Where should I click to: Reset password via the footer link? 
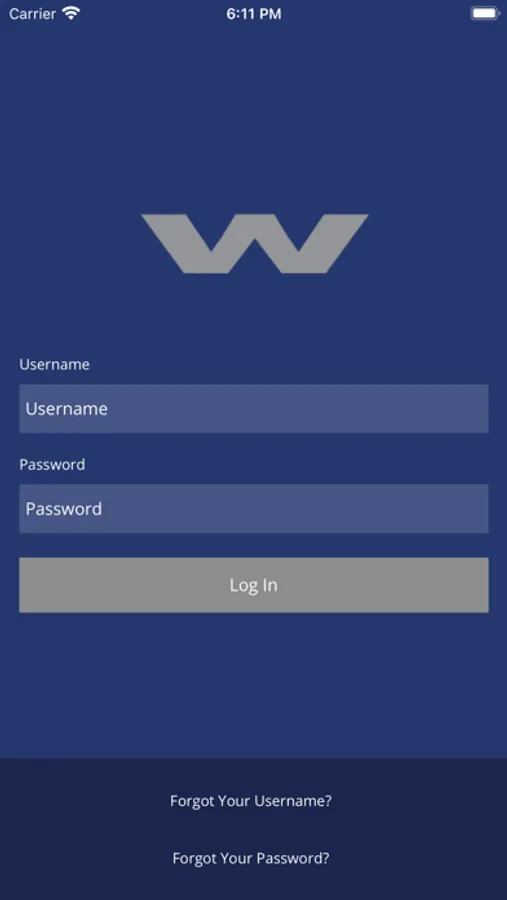251,858
